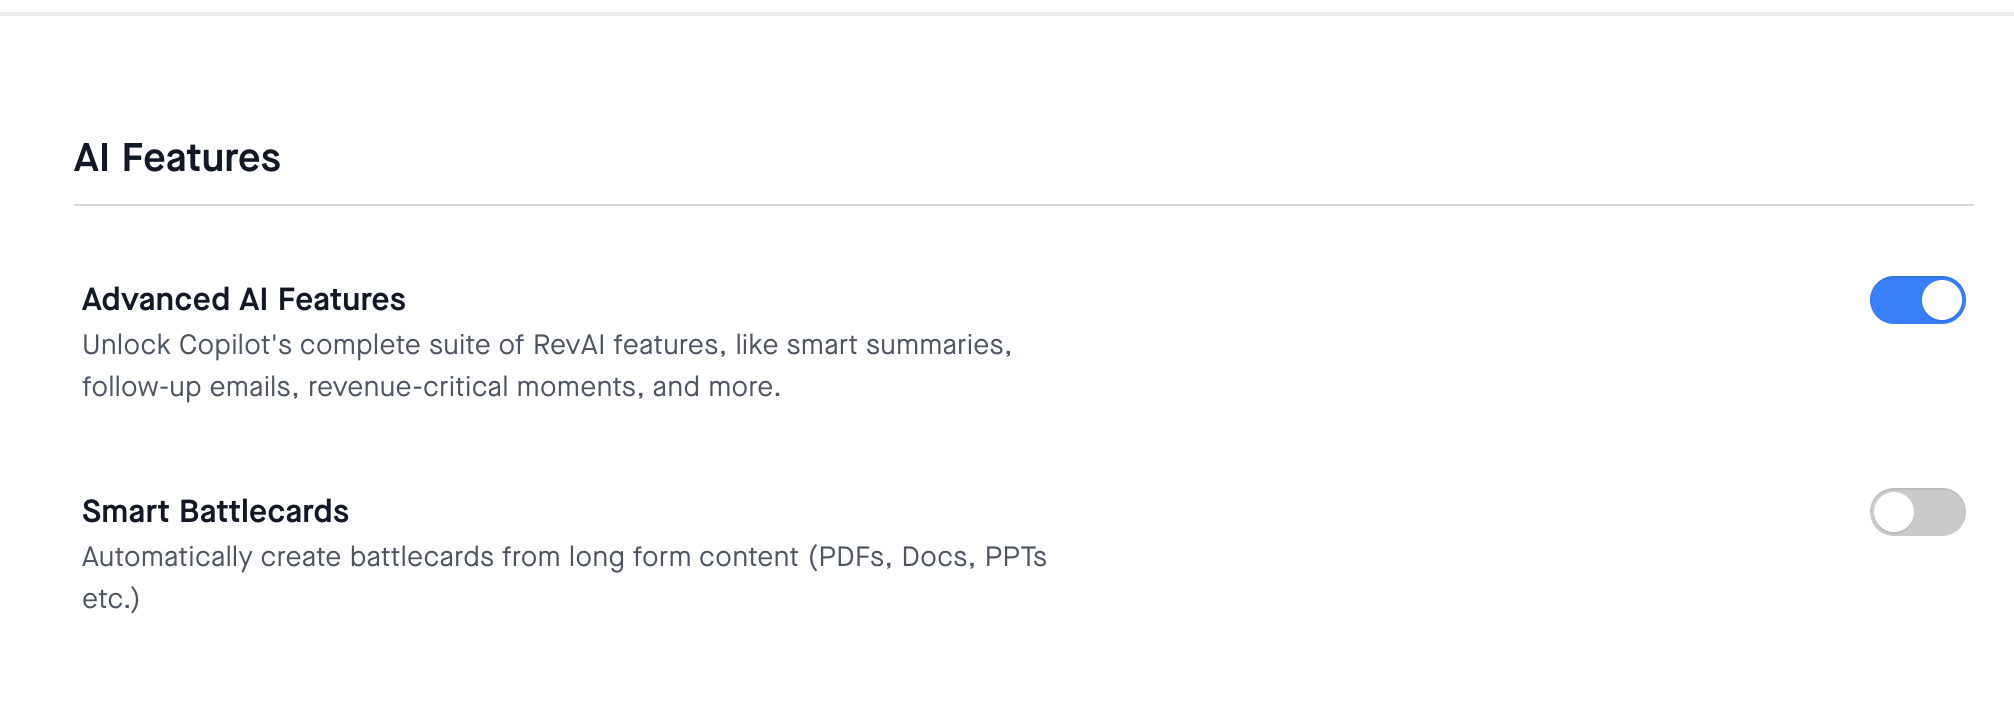Click the "Advanced AI Features" title
2014x710 pixels.
[244, 299]
